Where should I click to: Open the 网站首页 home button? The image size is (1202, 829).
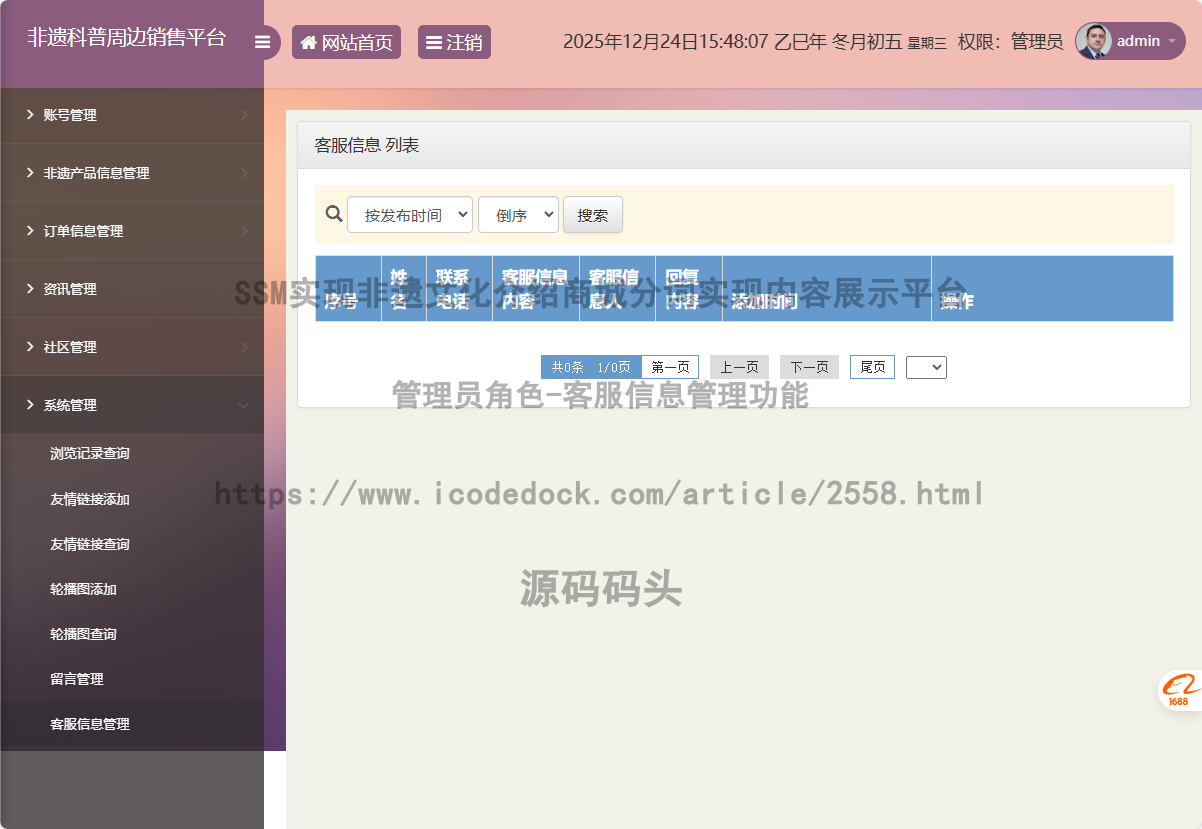[x=346, y=42]
